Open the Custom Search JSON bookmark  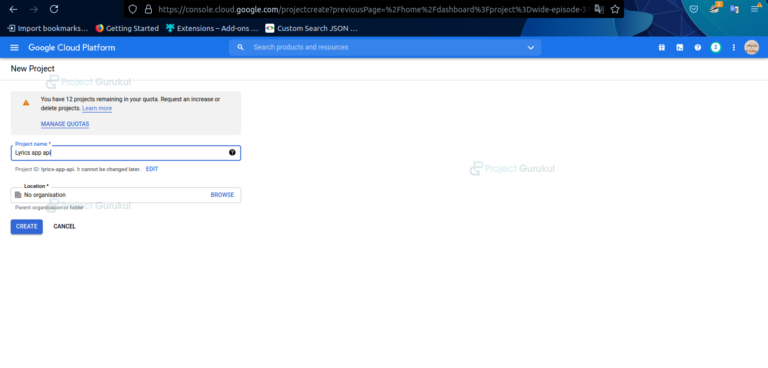312,28
